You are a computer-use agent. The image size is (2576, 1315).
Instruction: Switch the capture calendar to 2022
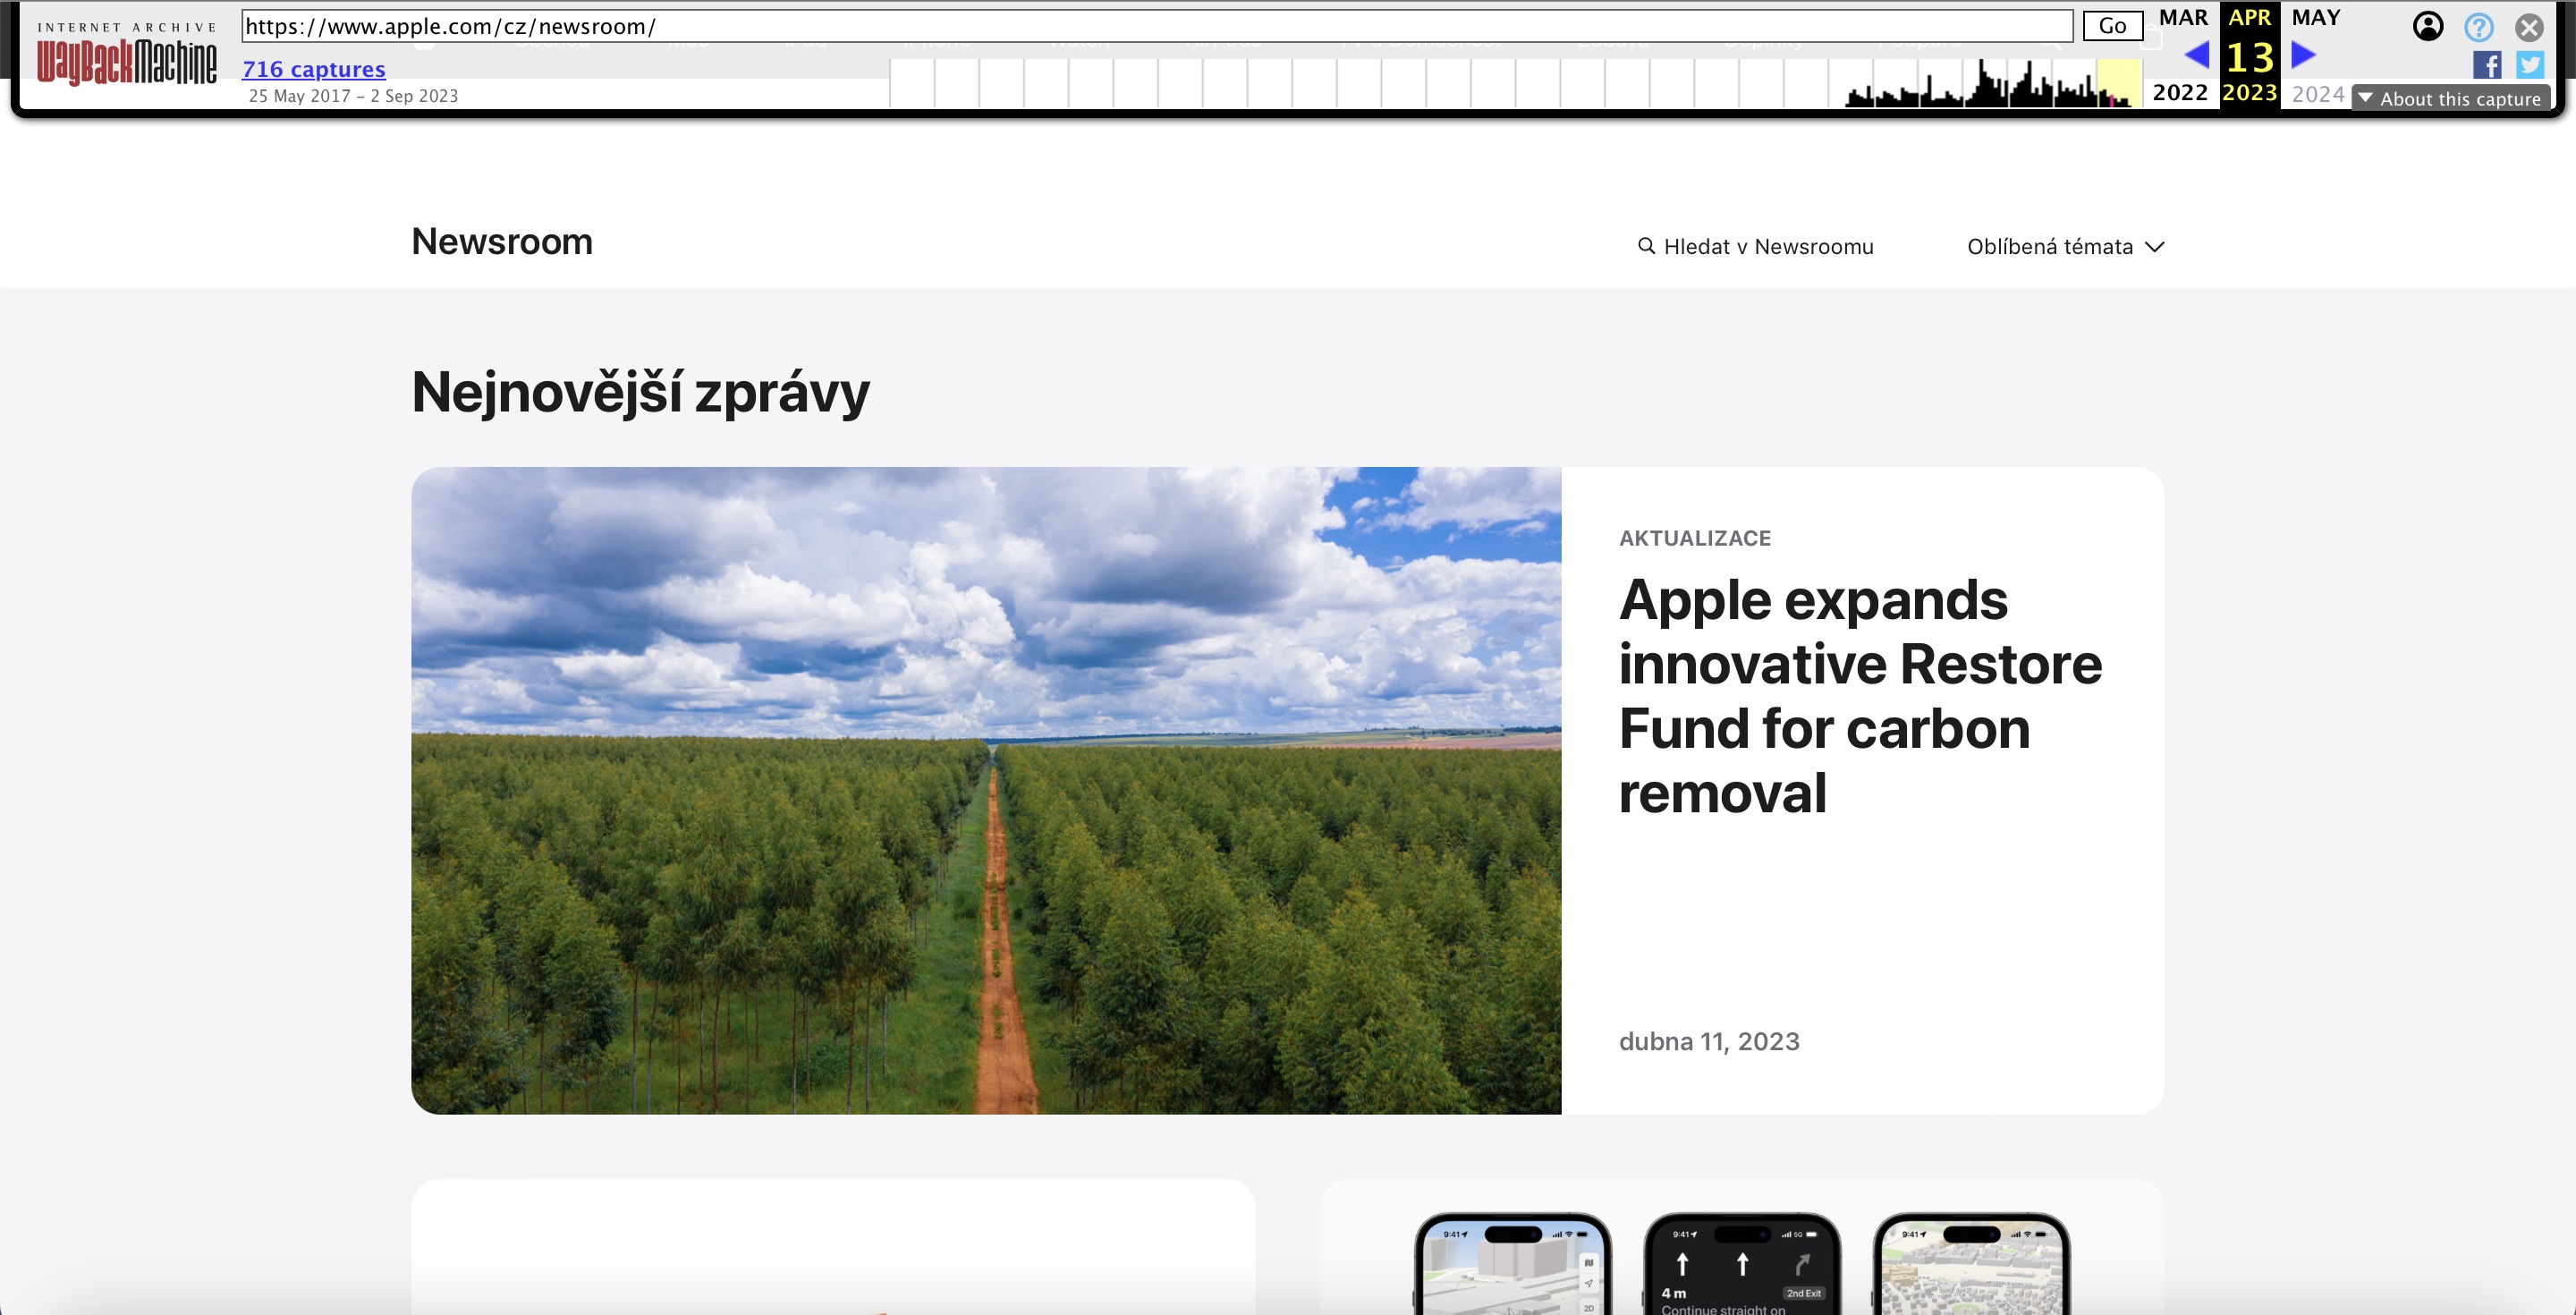tap(2180, 92)
